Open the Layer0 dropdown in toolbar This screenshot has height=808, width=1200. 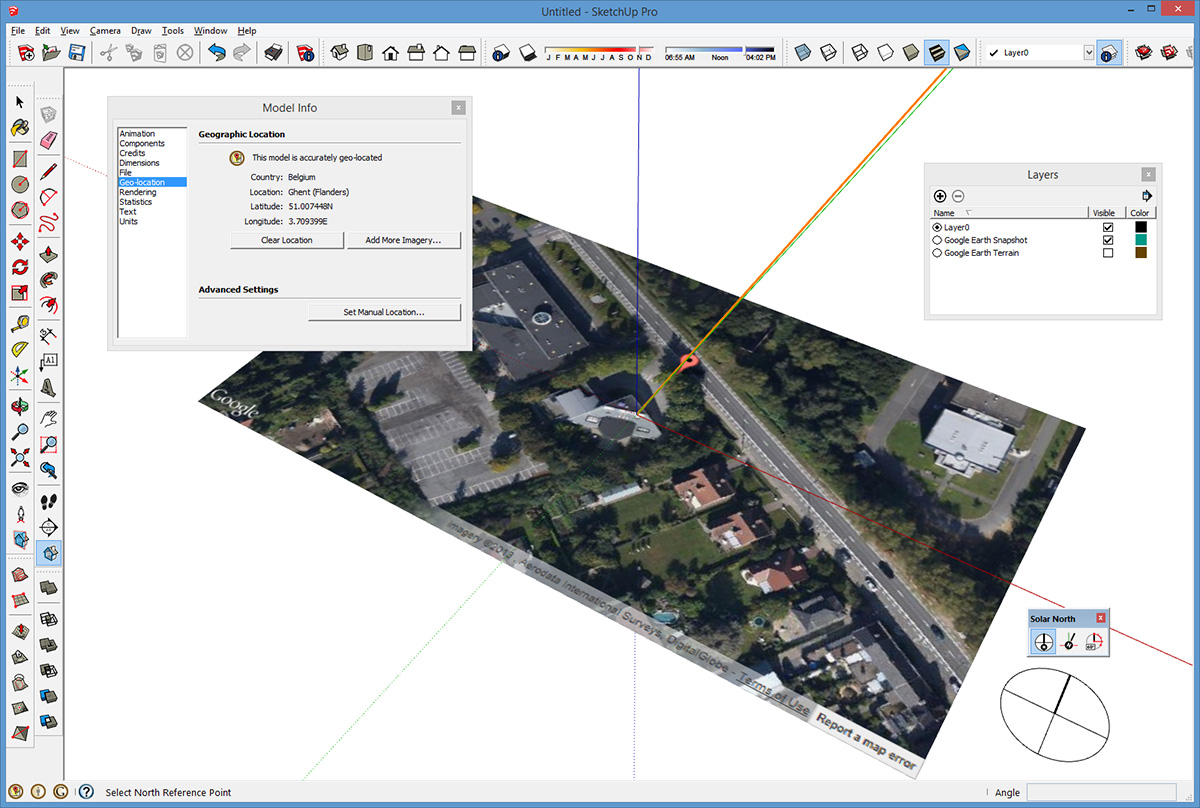pos(1089,52)
